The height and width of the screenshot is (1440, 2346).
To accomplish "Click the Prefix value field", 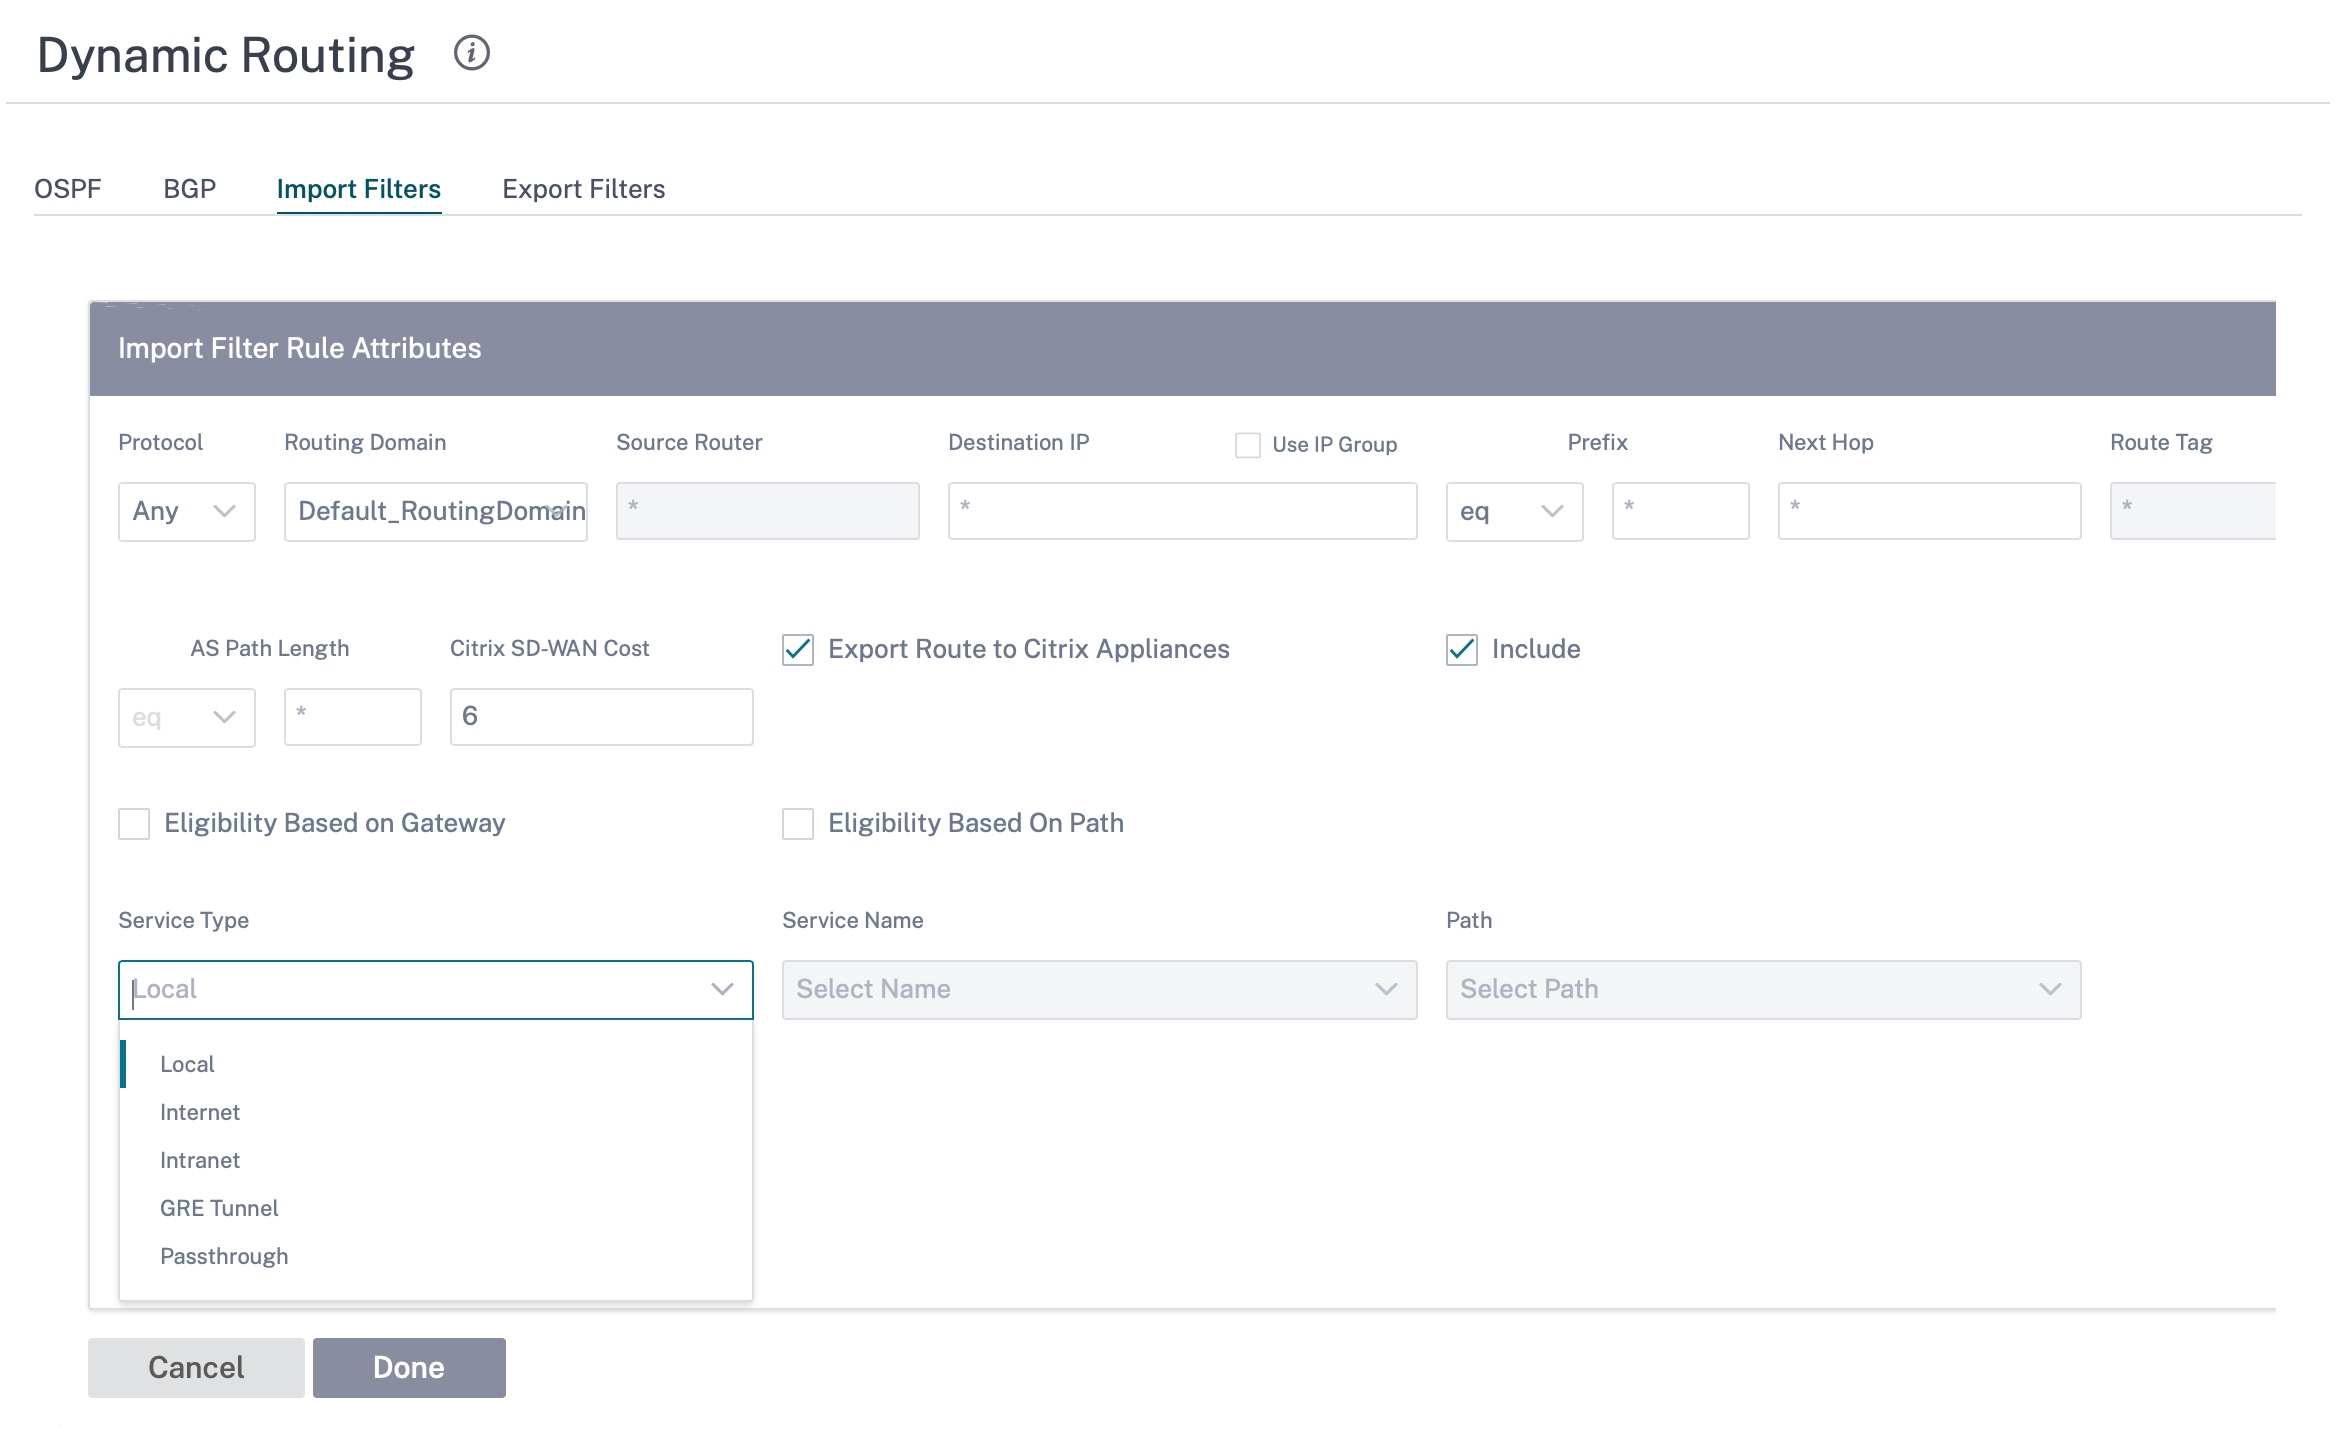I will click(1681, 511).
